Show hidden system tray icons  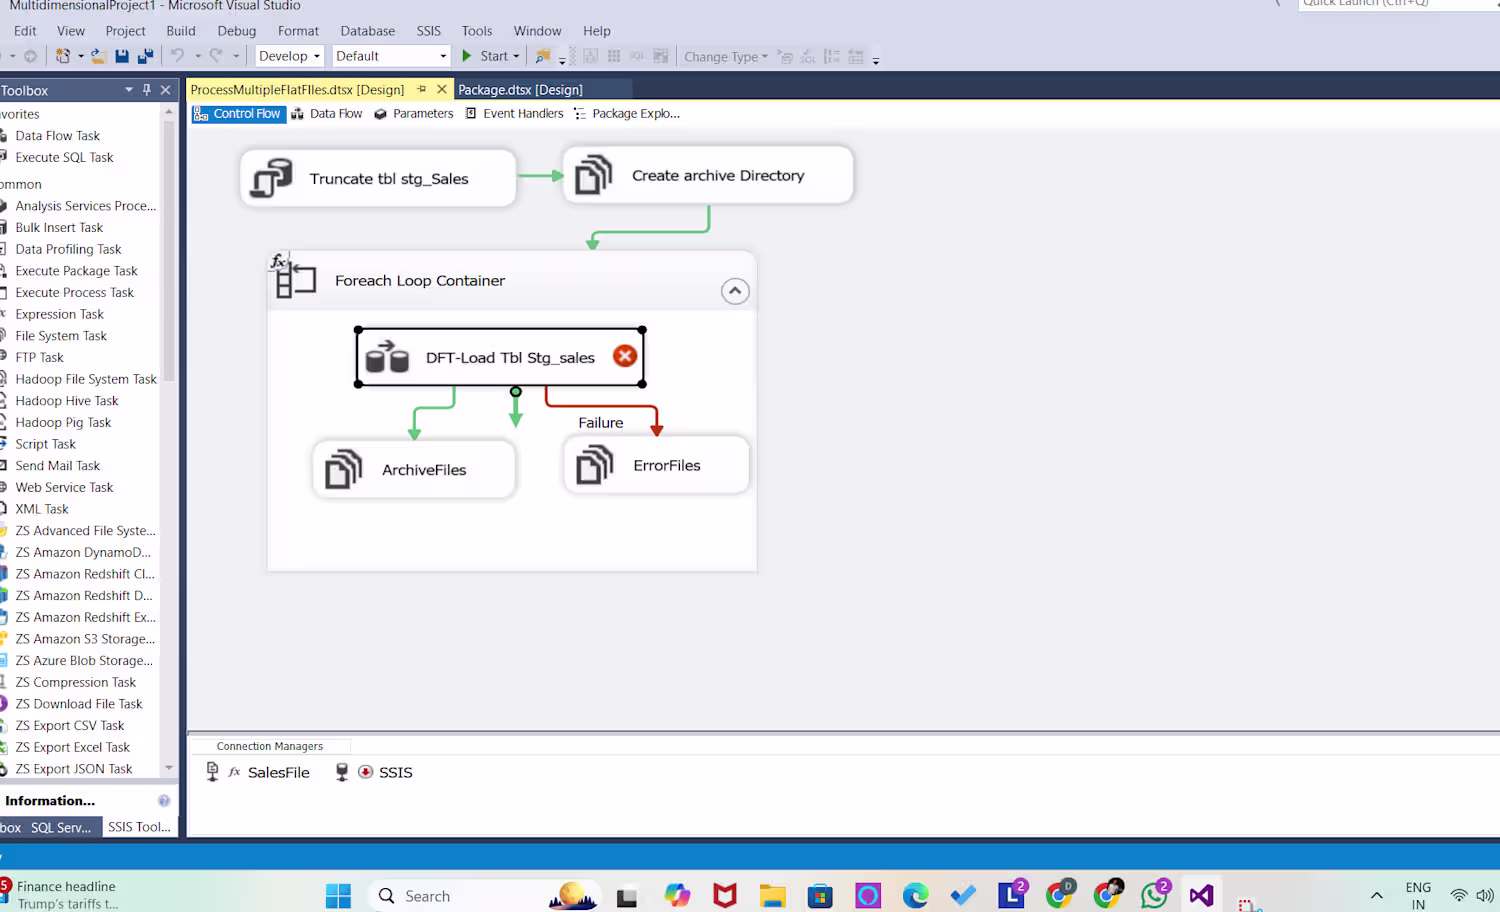(1377, 895)
